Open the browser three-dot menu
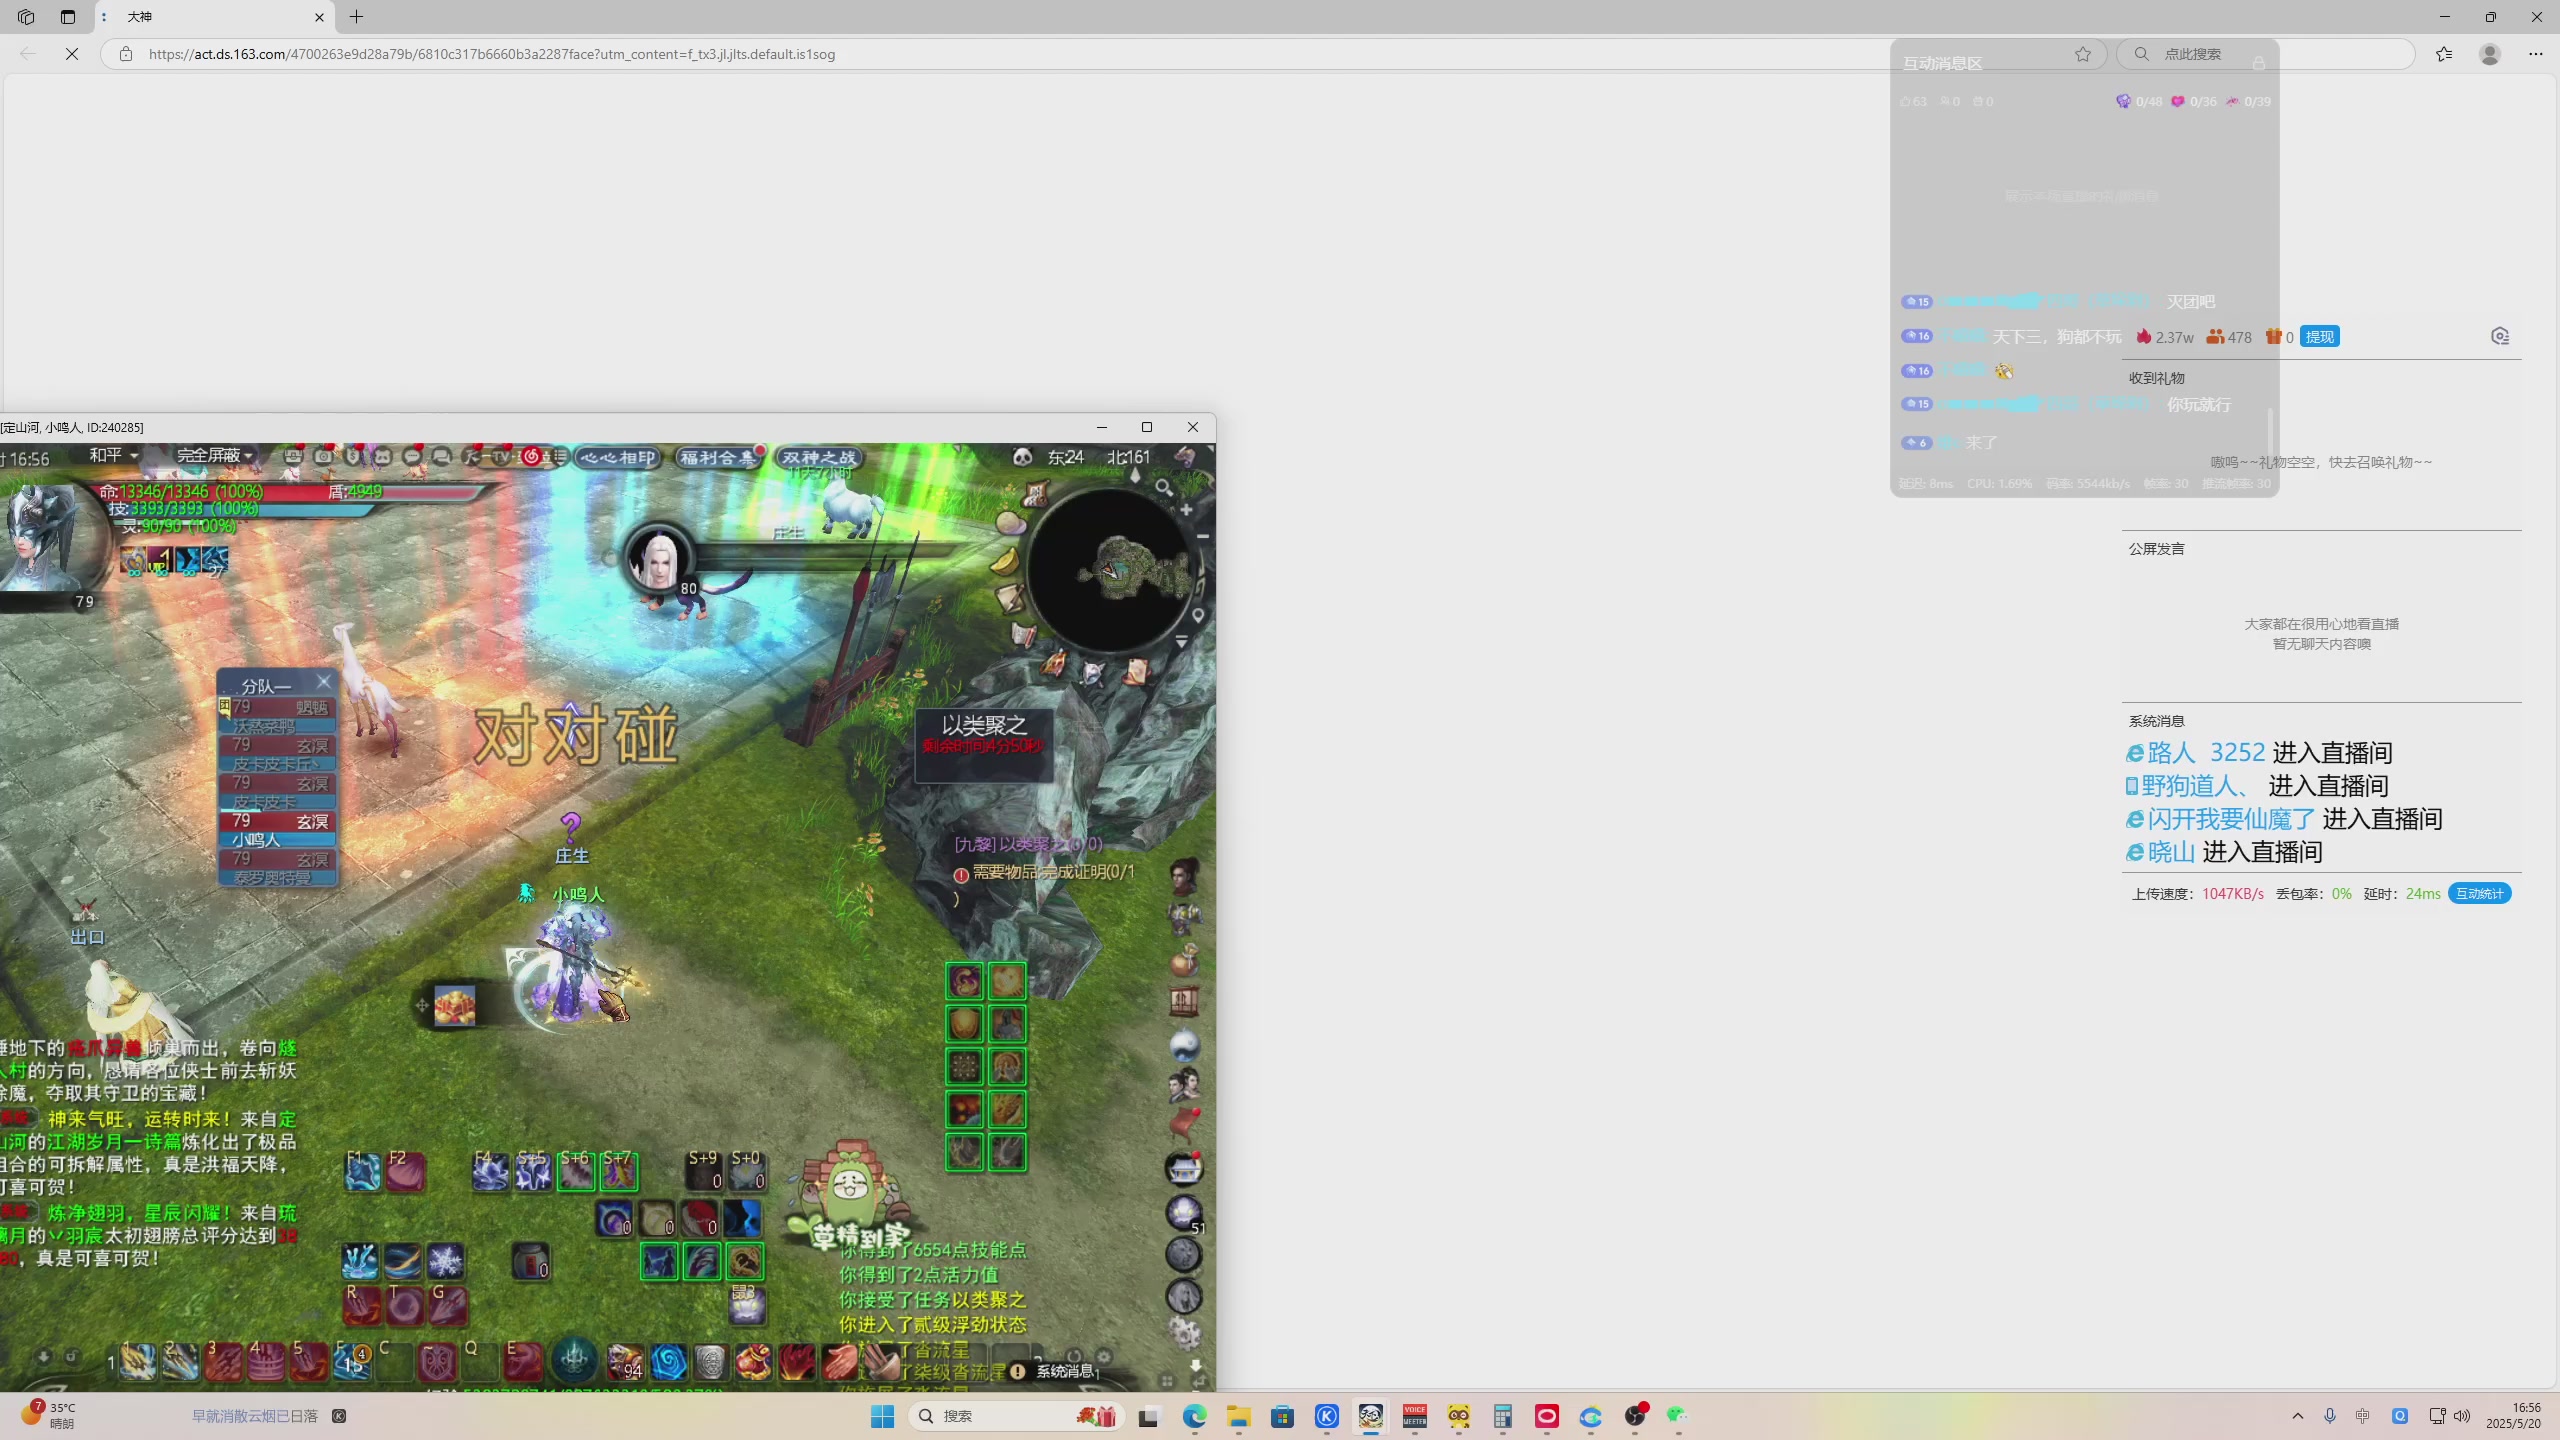This screenshot has height=1440, width=2560. click(2536, 54)
